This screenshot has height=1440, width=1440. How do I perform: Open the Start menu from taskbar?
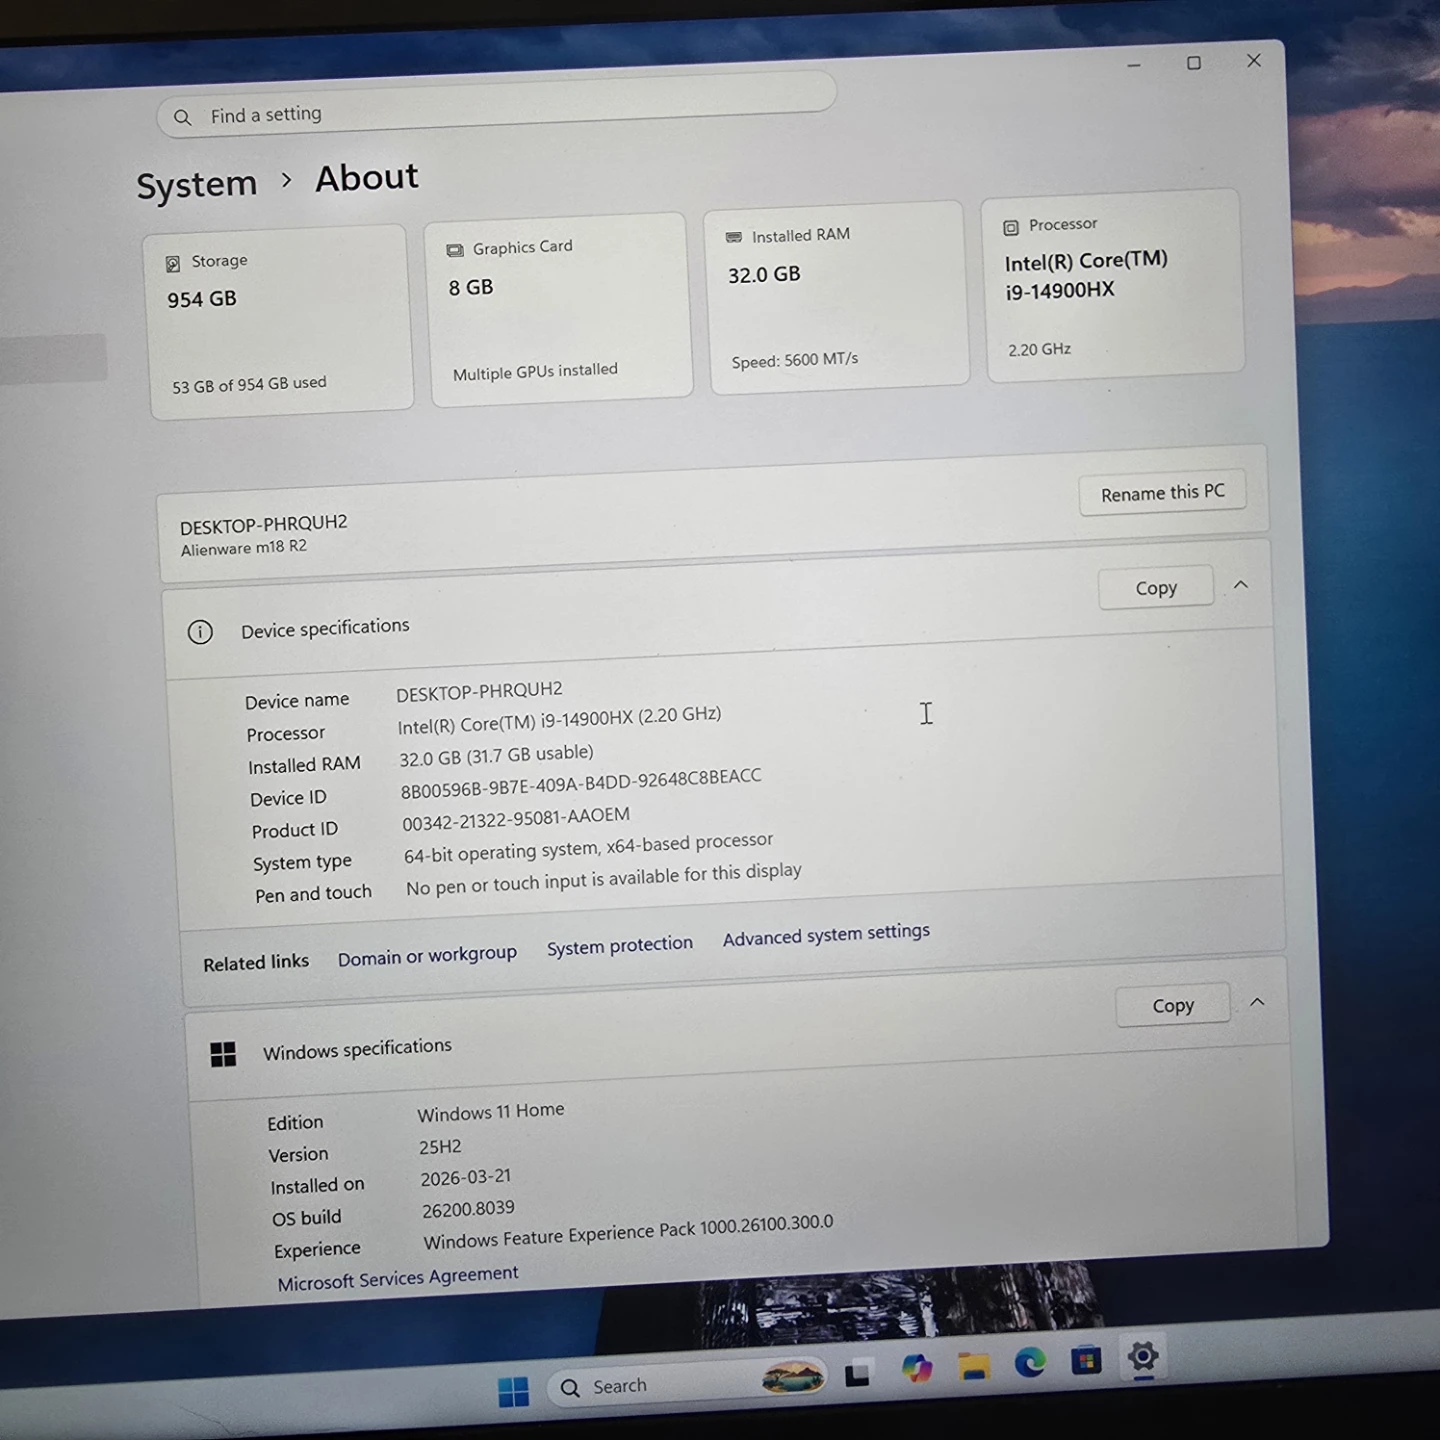pyautogui.click(x=513, y=1391)
